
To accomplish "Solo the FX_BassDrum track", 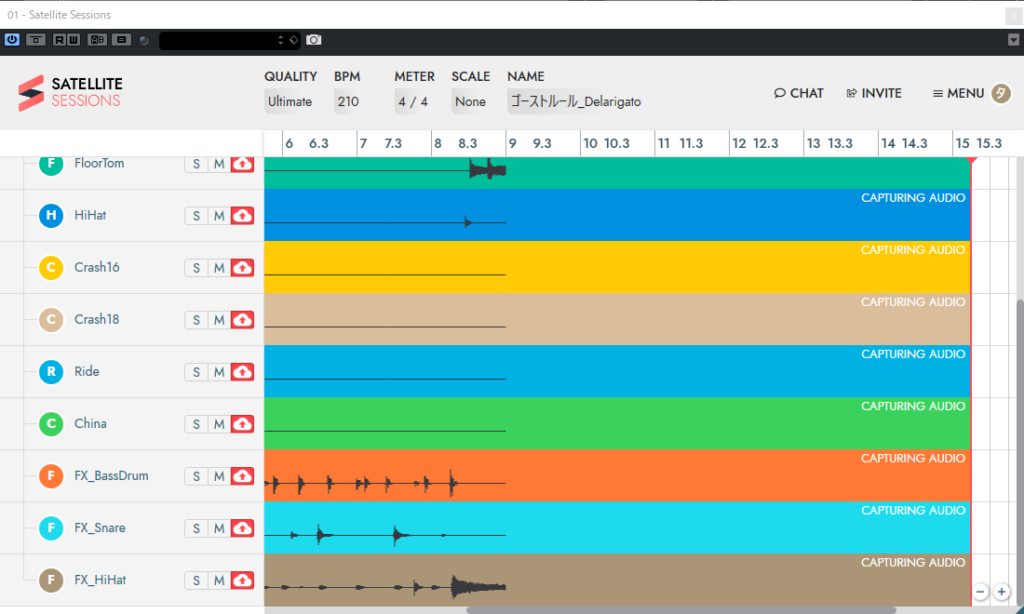I will point(196,476).
